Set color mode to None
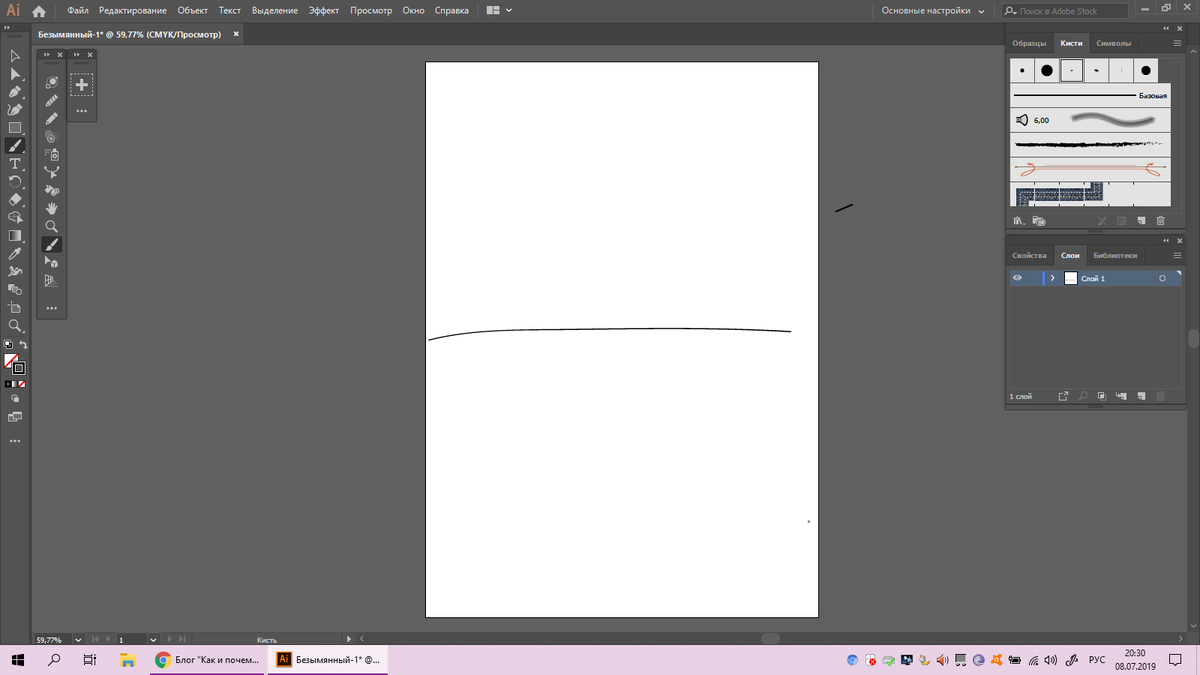 22,384
